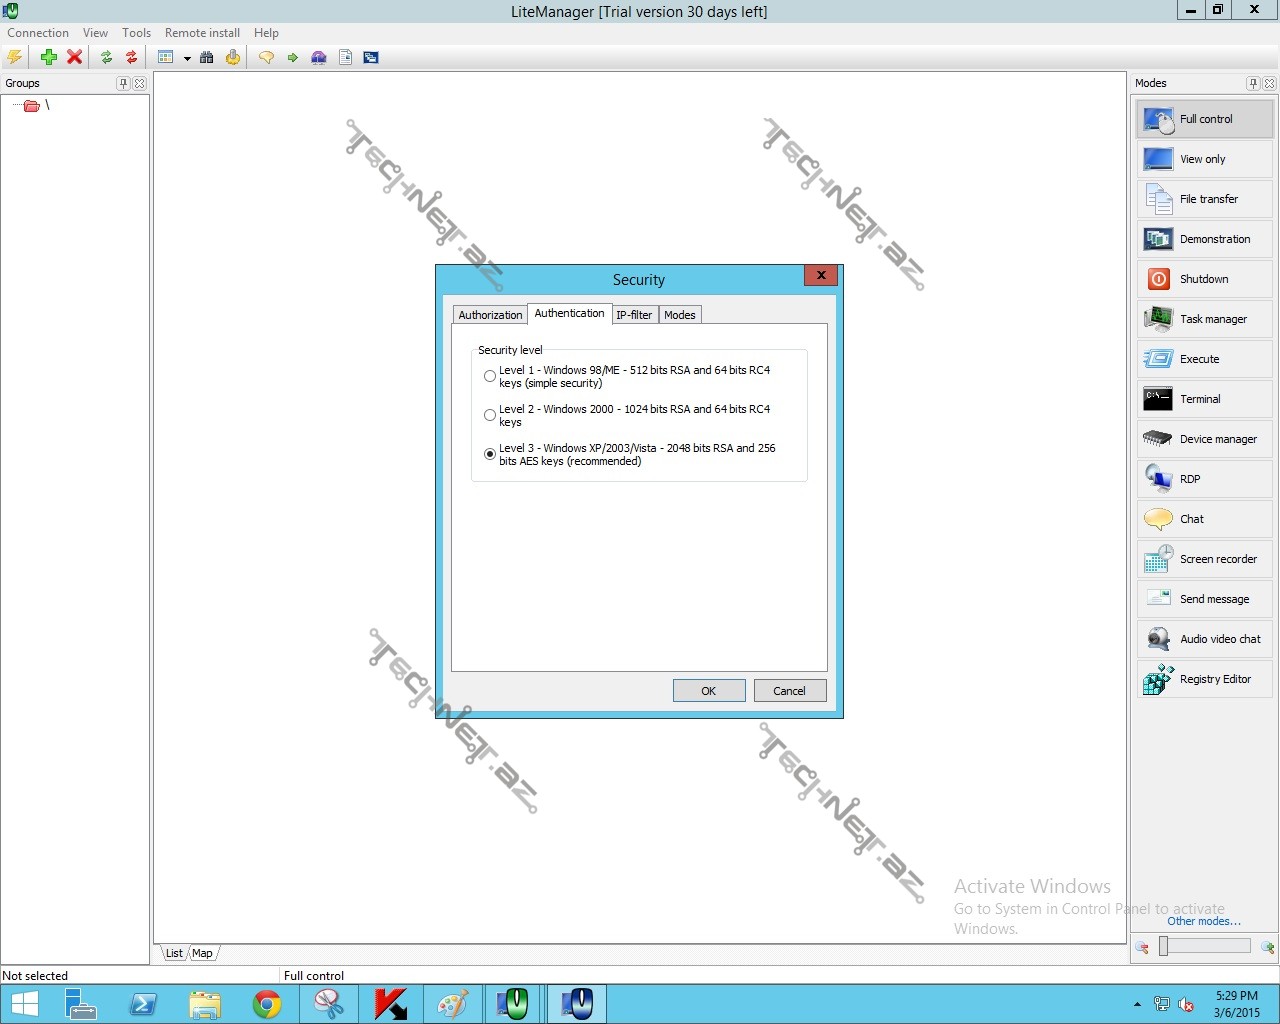Viewport: 1280px width, 1024px height.
Task: Switch to the IP-filter tab
Action: [x=634, y=315]
